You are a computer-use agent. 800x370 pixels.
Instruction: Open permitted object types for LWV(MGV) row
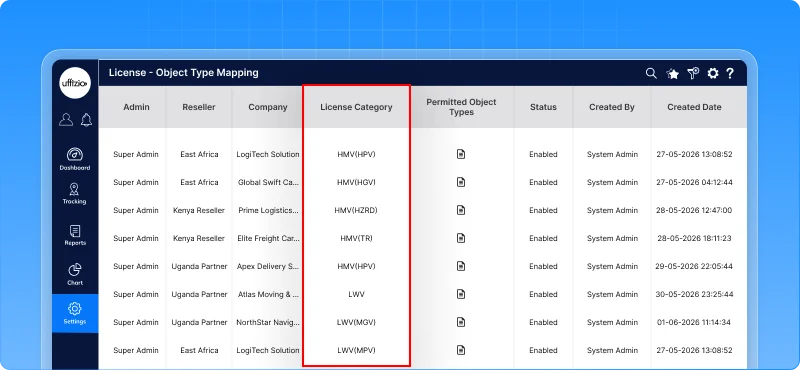461,323
